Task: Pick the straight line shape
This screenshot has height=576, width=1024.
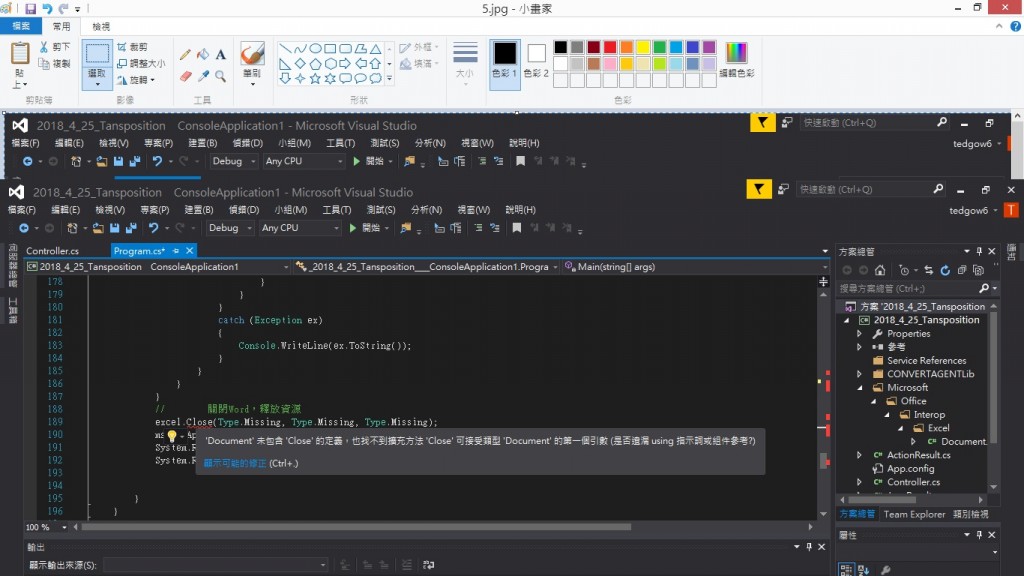Action: click(x=285, y=48)
